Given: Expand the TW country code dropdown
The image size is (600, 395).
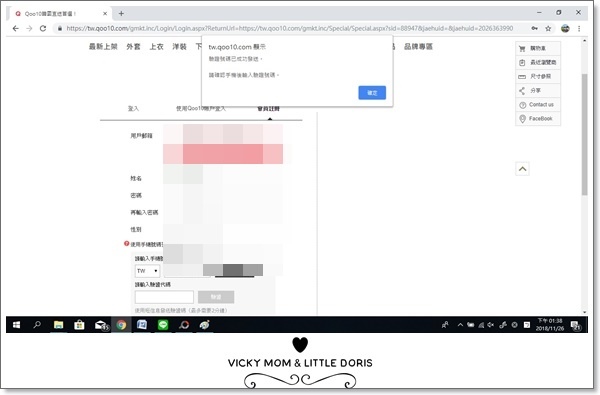Looking at the screenshot, I should pyautogui.click(x=147, y=271).
